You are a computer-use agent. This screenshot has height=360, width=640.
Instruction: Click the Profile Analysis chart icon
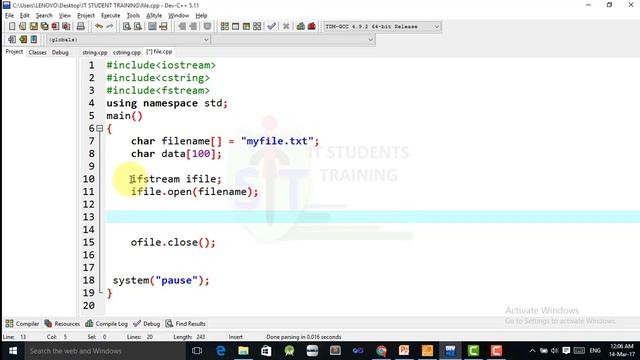coord(301,27)
